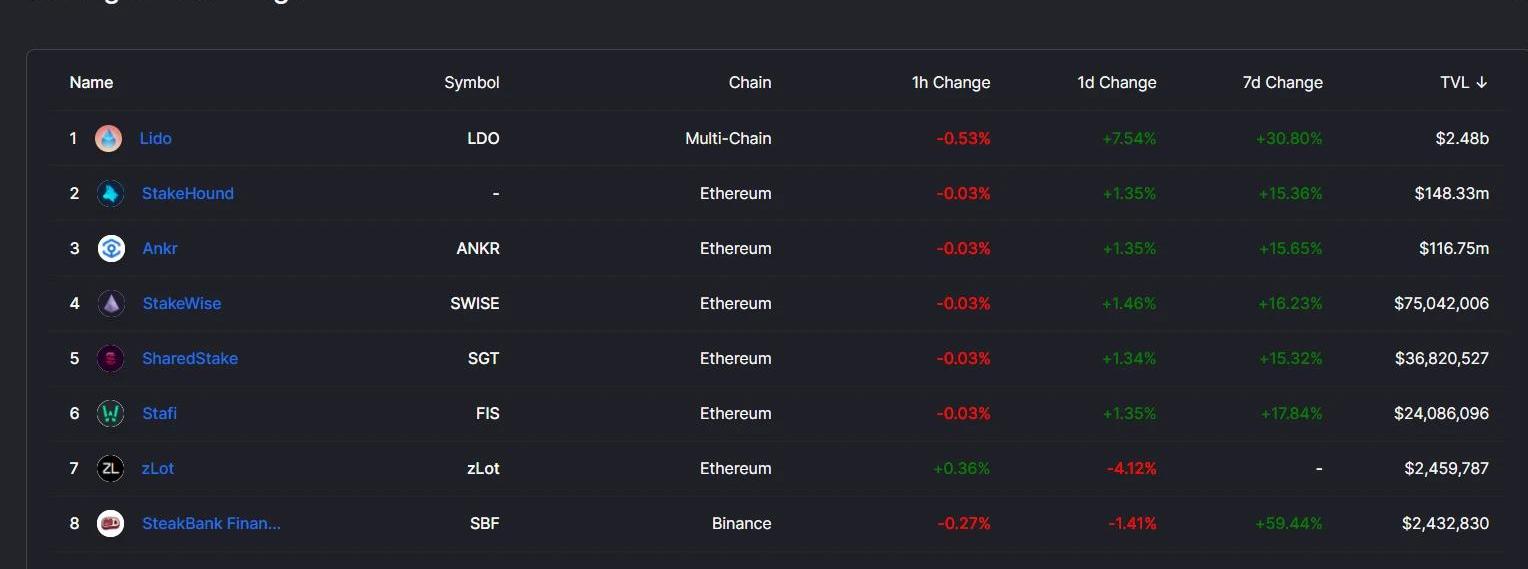
Task: Click the Chain column header
Action: click(750, 82)
